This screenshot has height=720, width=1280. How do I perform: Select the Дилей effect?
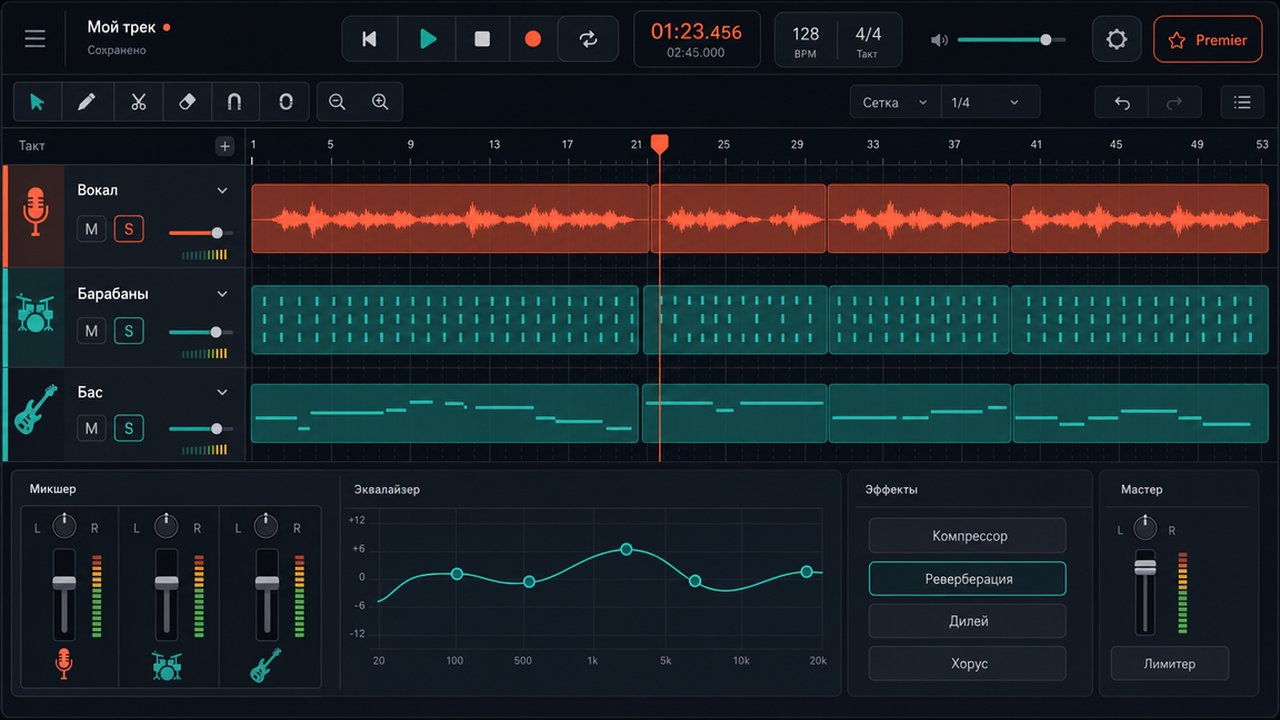(x=968, y=621)
